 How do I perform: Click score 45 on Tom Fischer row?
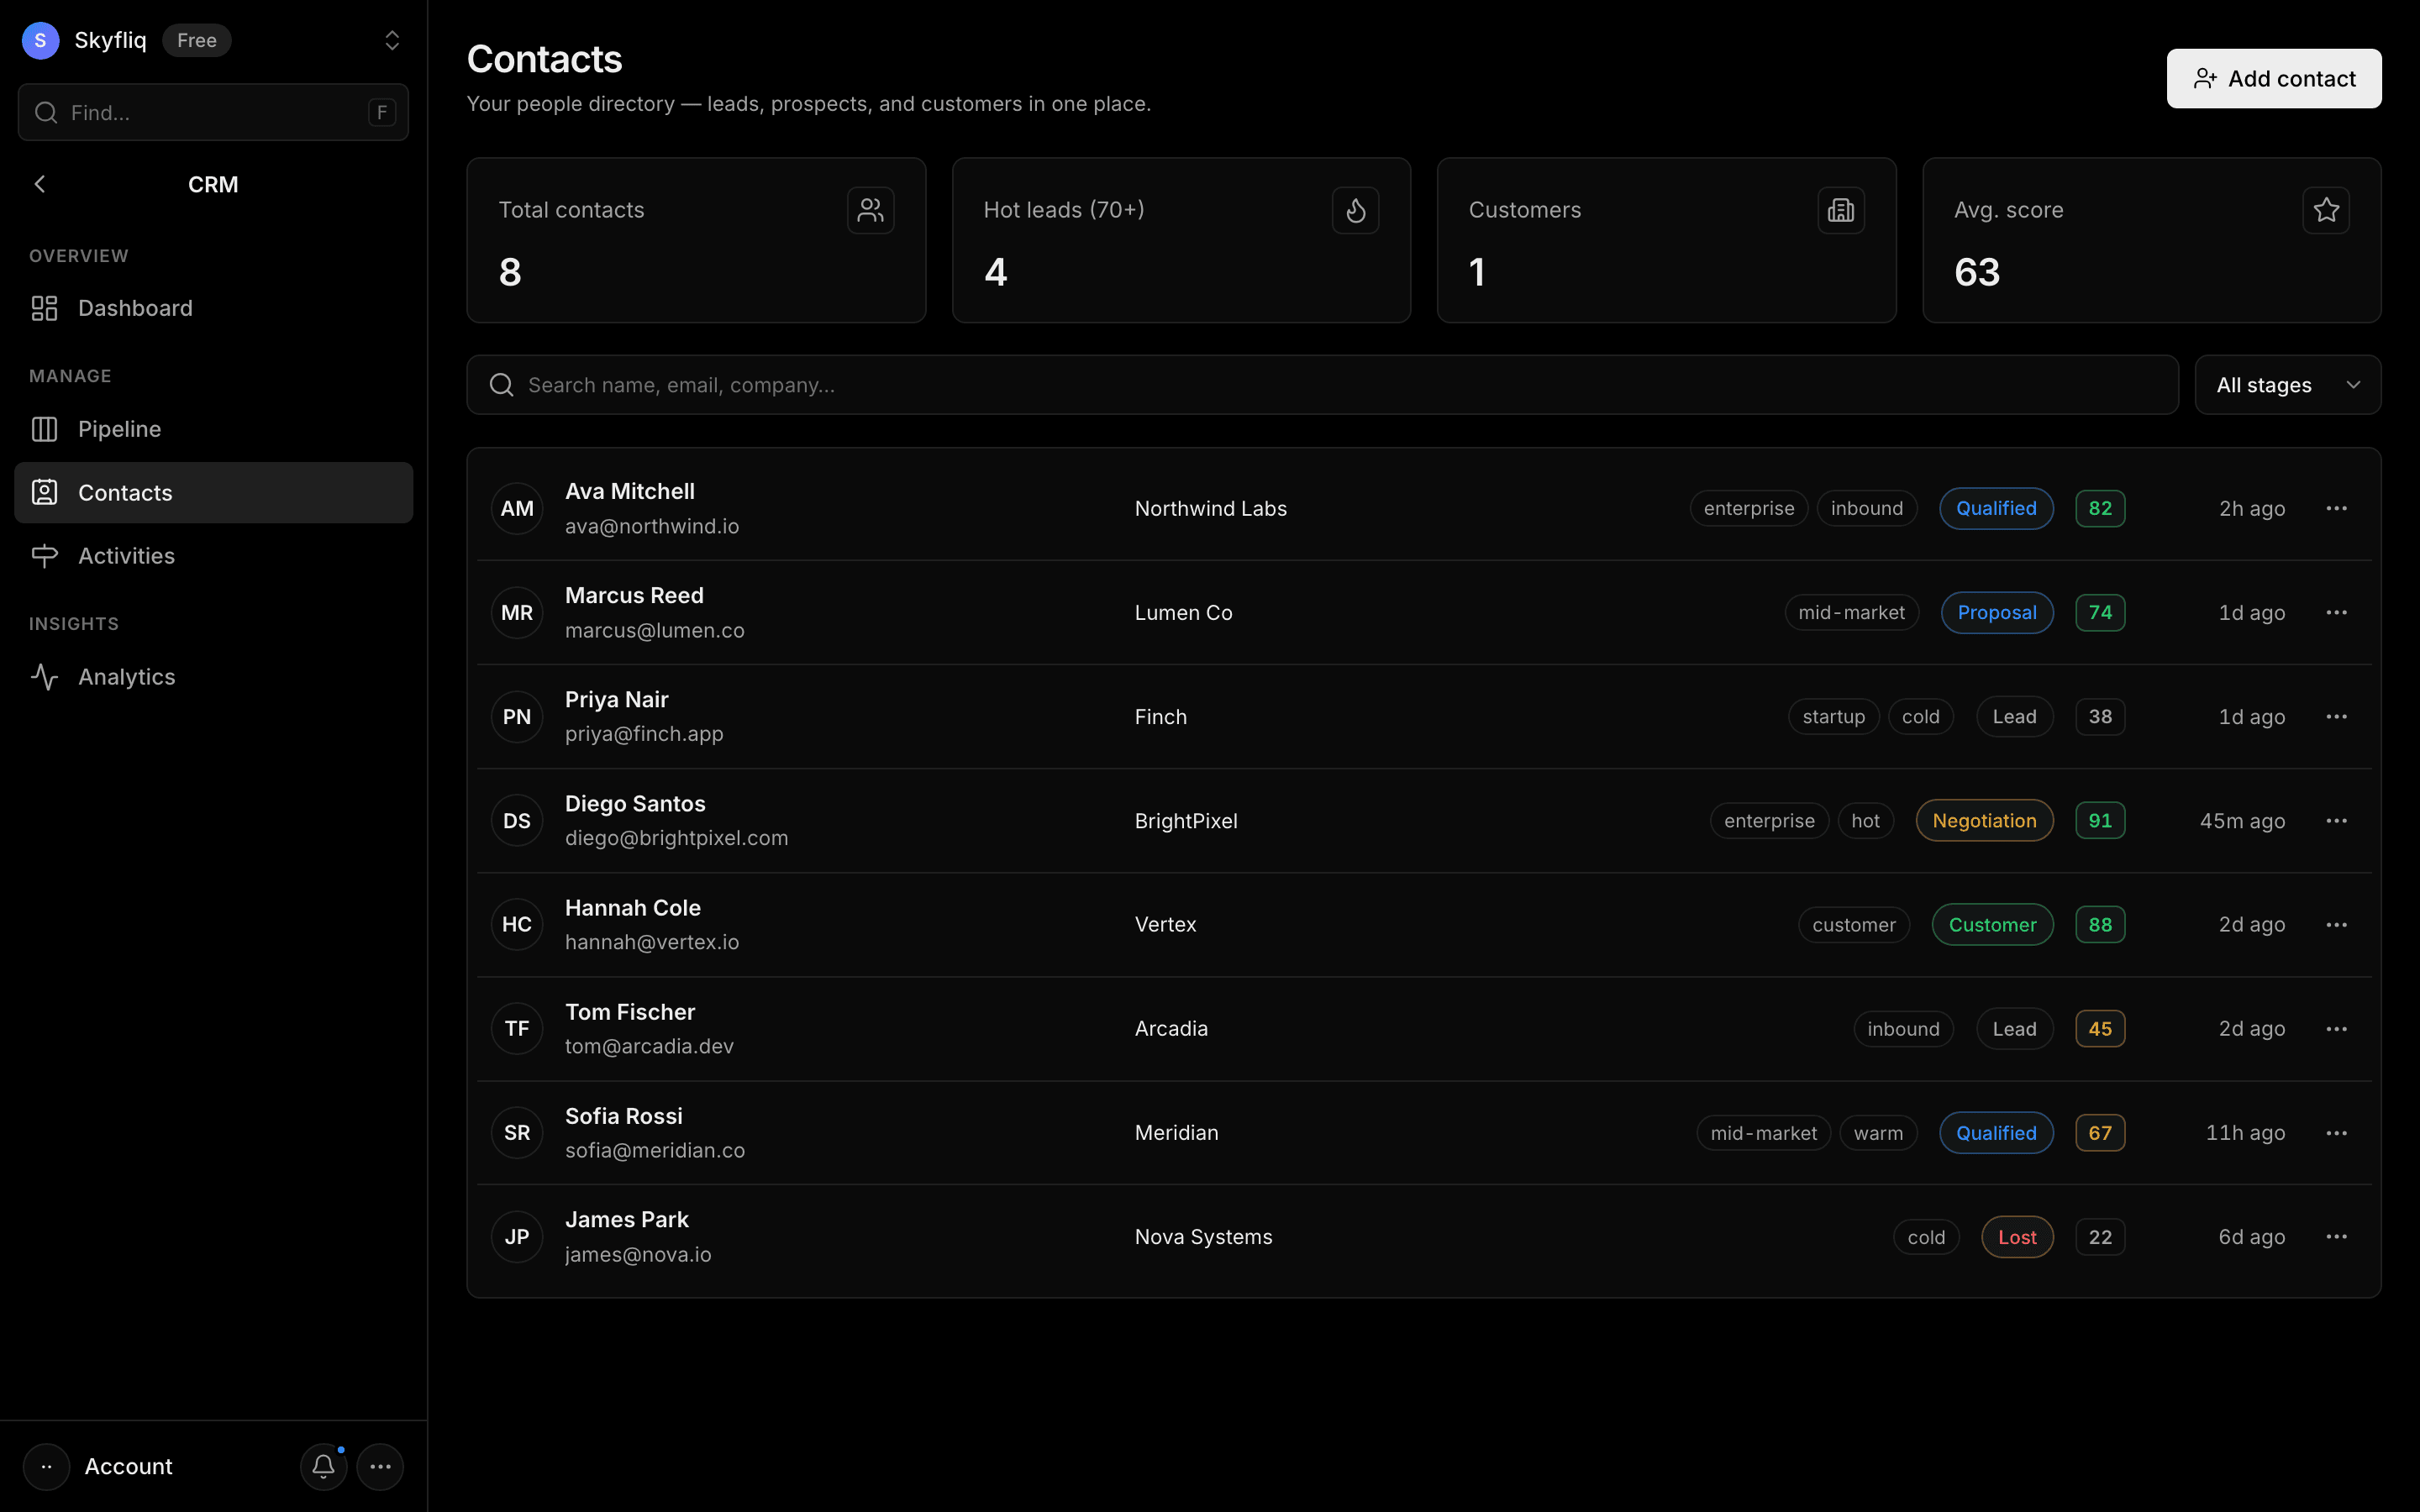tap(2100, 1029)
